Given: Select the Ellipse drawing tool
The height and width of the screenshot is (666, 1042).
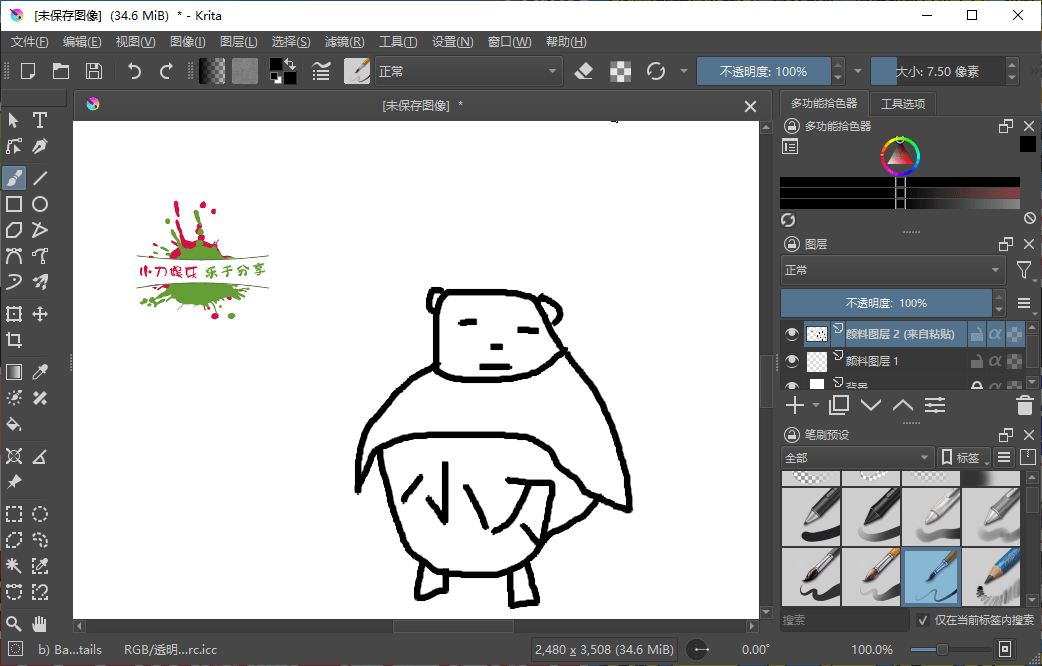Looking at the screenshot, I should click(x=40, y=204).
